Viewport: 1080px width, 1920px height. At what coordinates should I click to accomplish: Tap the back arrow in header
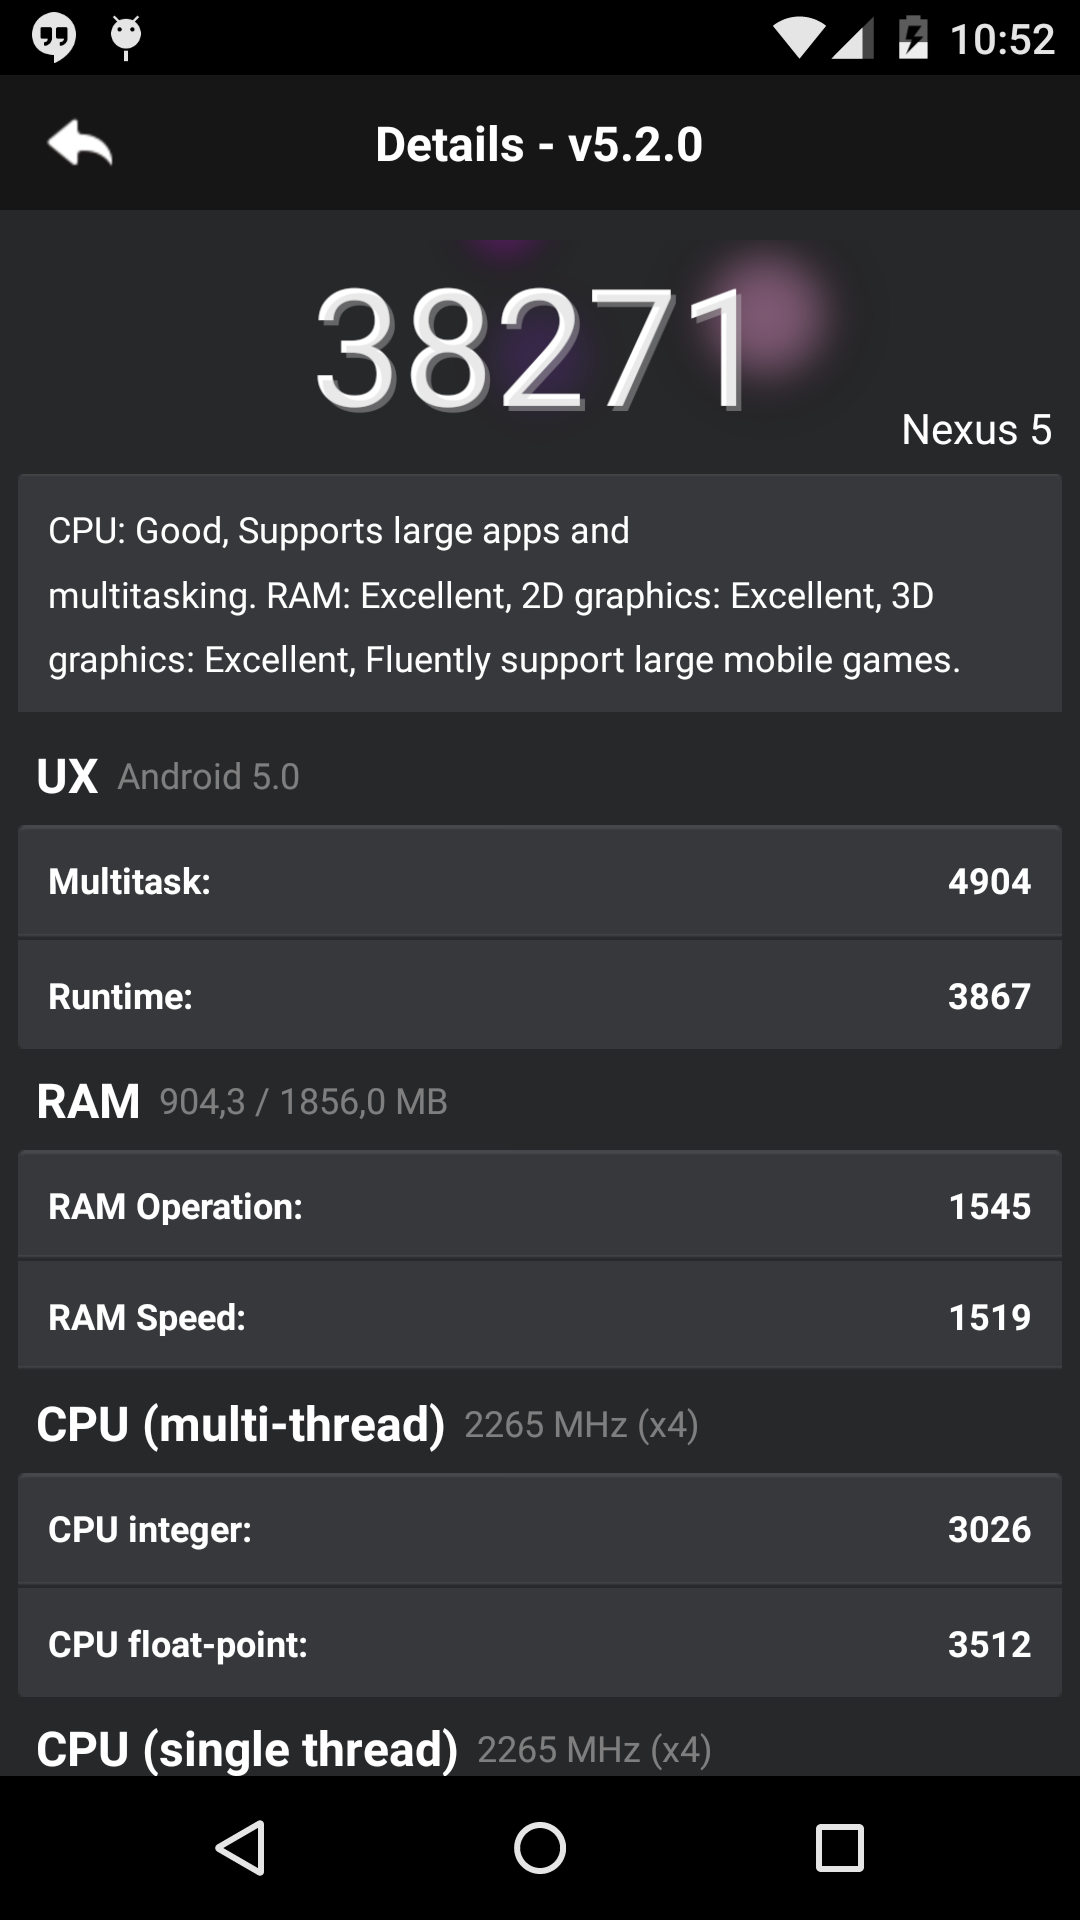click(x=80, y=143)
